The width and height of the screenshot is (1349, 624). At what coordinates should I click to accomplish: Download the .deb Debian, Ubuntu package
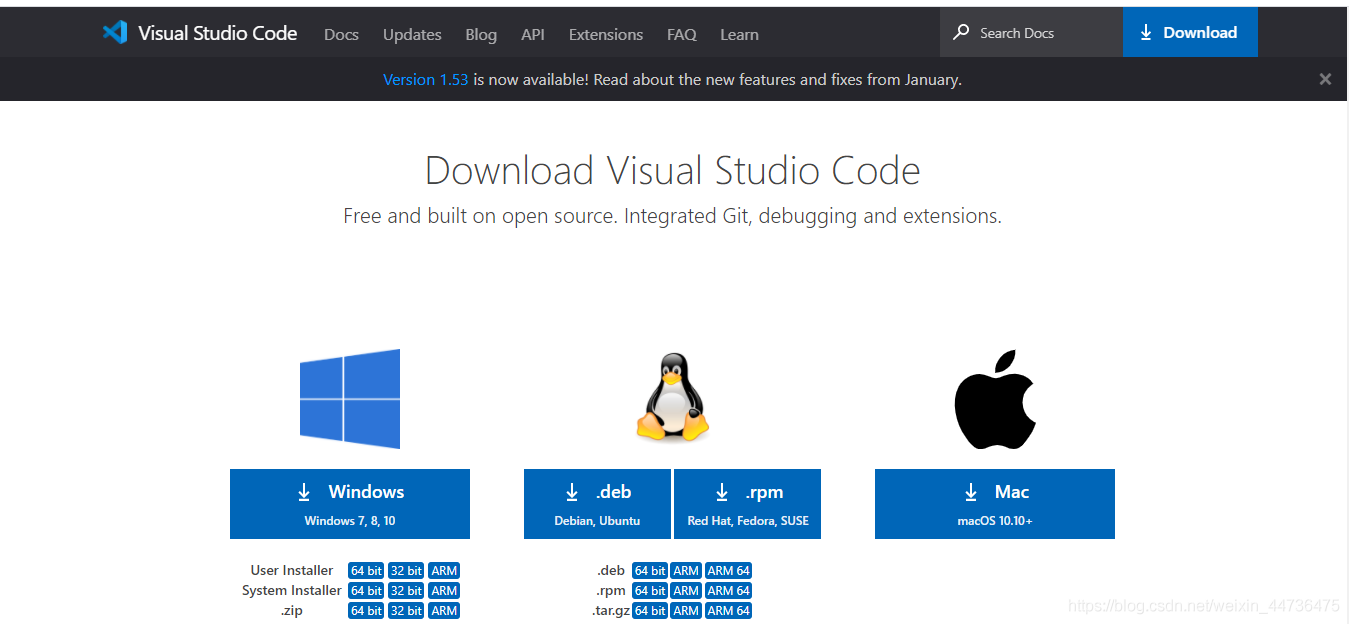click(x=597, y=504)
